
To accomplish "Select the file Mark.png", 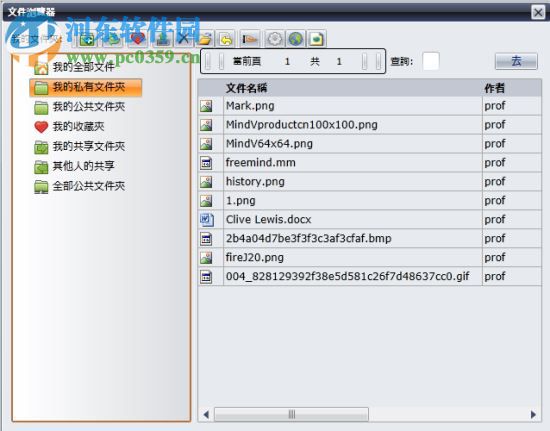I will point(250,106).
